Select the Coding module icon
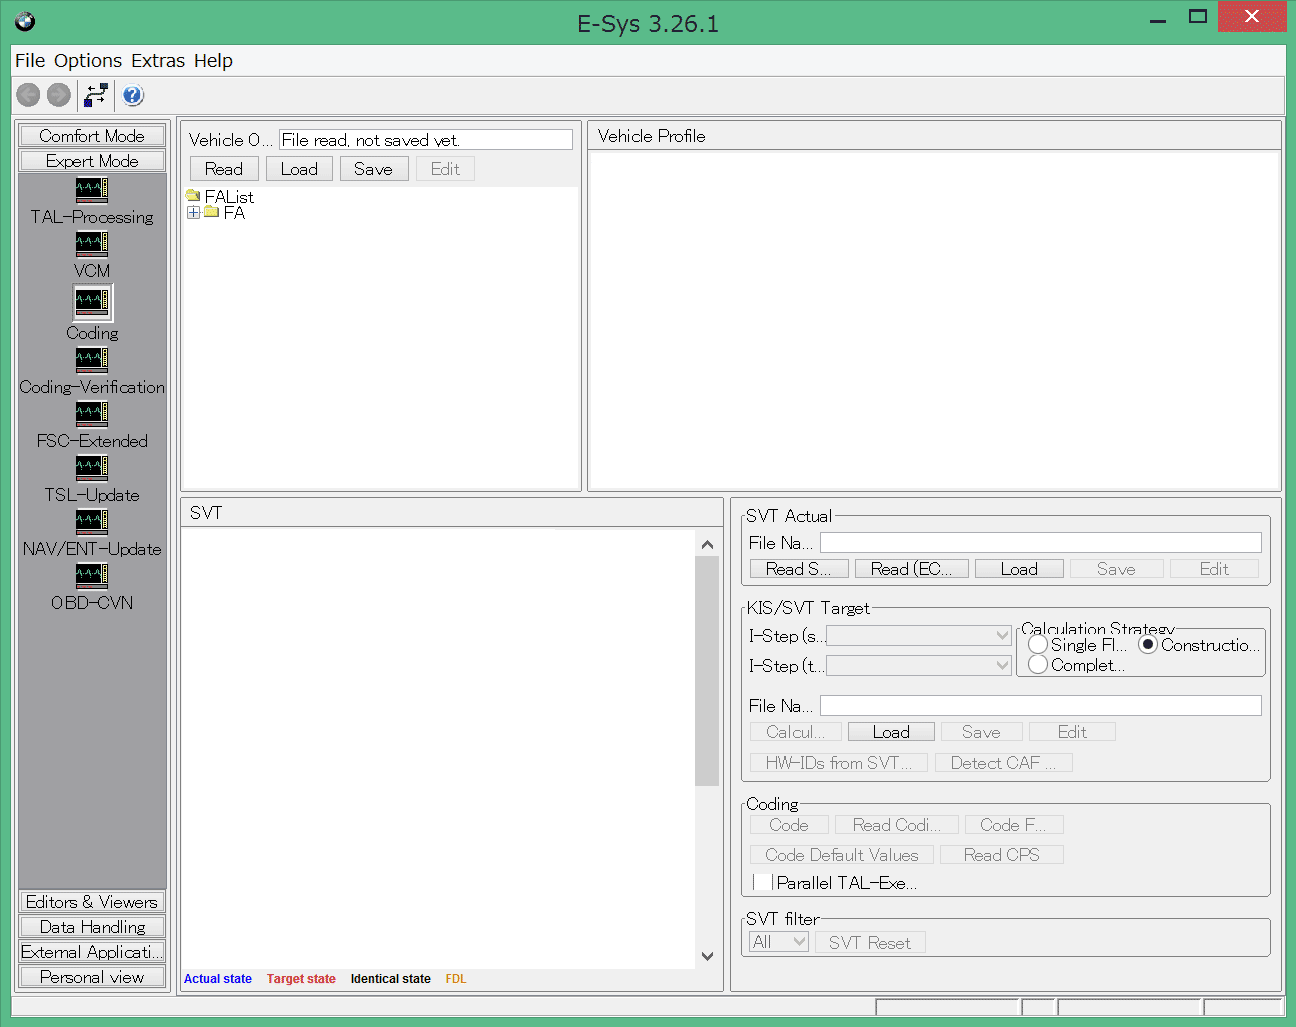 92,302
